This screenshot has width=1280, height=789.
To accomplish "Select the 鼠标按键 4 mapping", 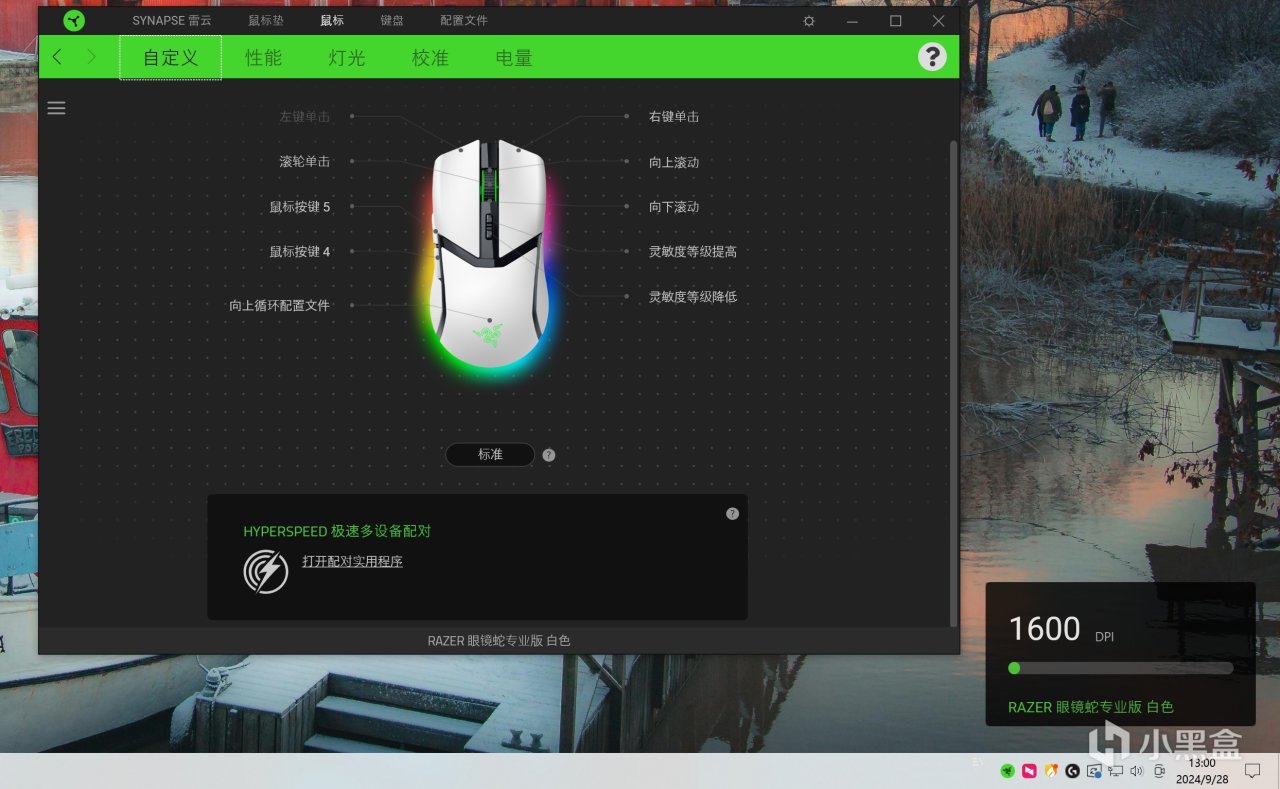I will [299, 252].
